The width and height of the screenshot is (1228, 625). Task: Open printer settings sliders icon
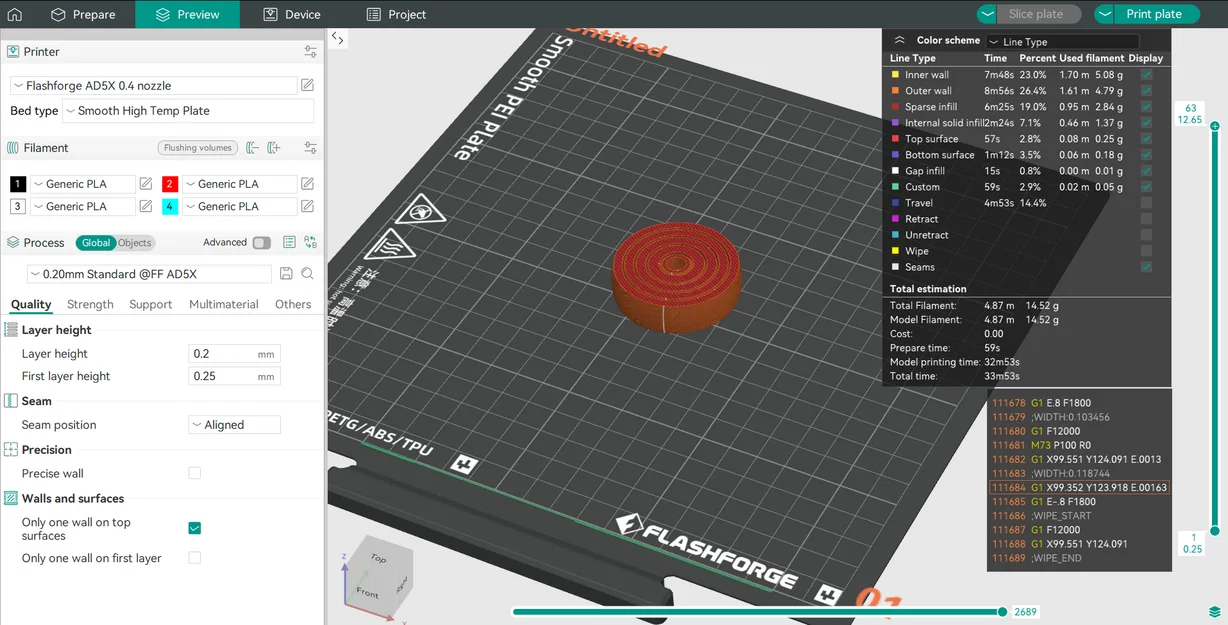(x=310, y=51)
